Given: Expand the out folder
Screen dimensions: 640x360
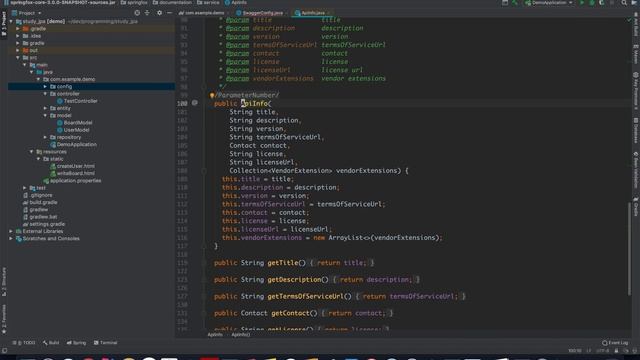Looking at the screenshot, I should click(18, 50).
